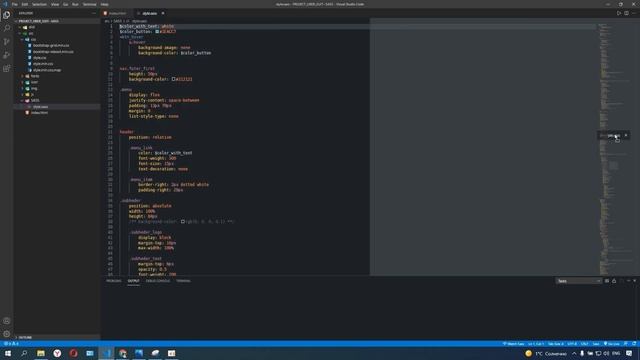Open Yandex Browser from the taskbar
This screenshot has width=640, height=360.
57,353
